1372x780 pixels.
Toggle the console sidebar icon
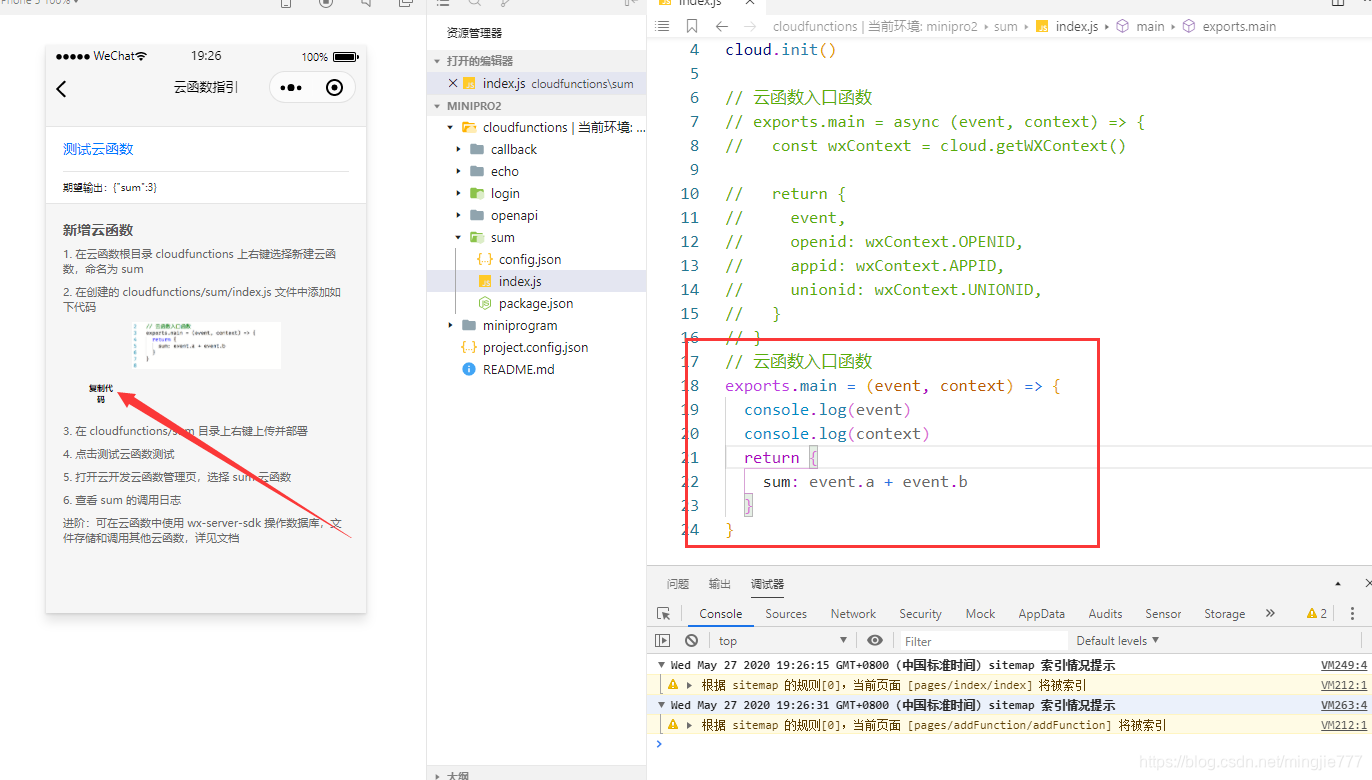pyautogui.click(x=663, y=640)
